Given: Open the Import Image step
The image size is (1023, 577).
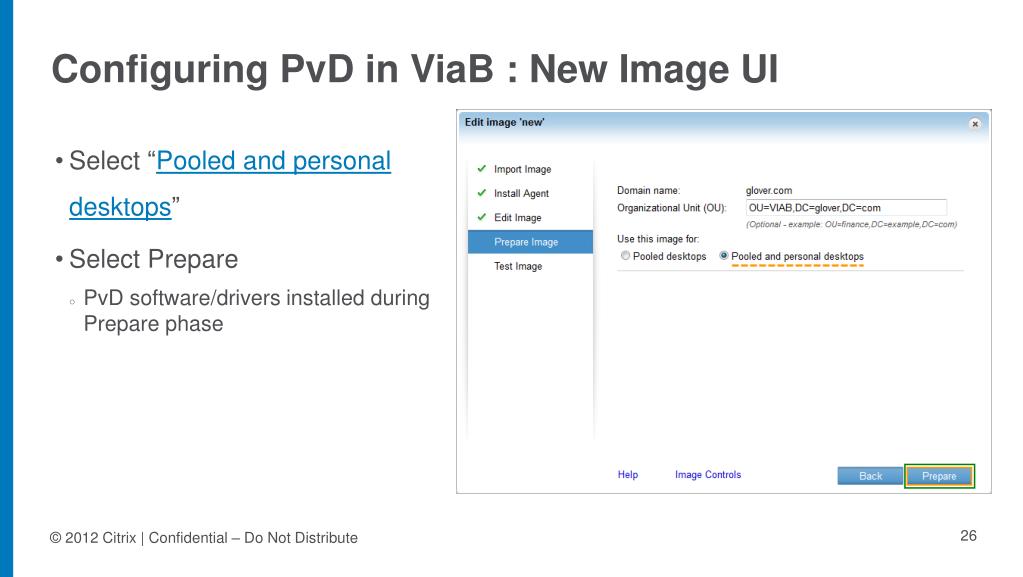Looking at the screenshot, I should click(523, 169).
